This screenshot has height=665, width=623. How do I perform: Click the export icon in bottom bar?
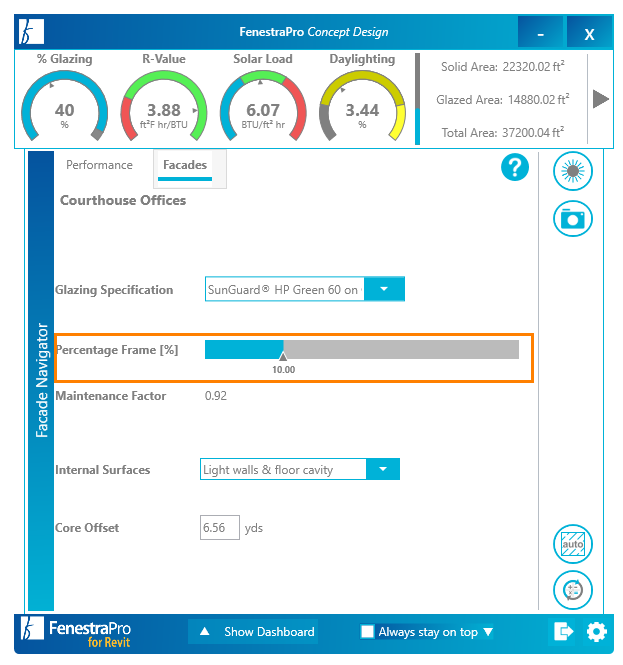564,631
